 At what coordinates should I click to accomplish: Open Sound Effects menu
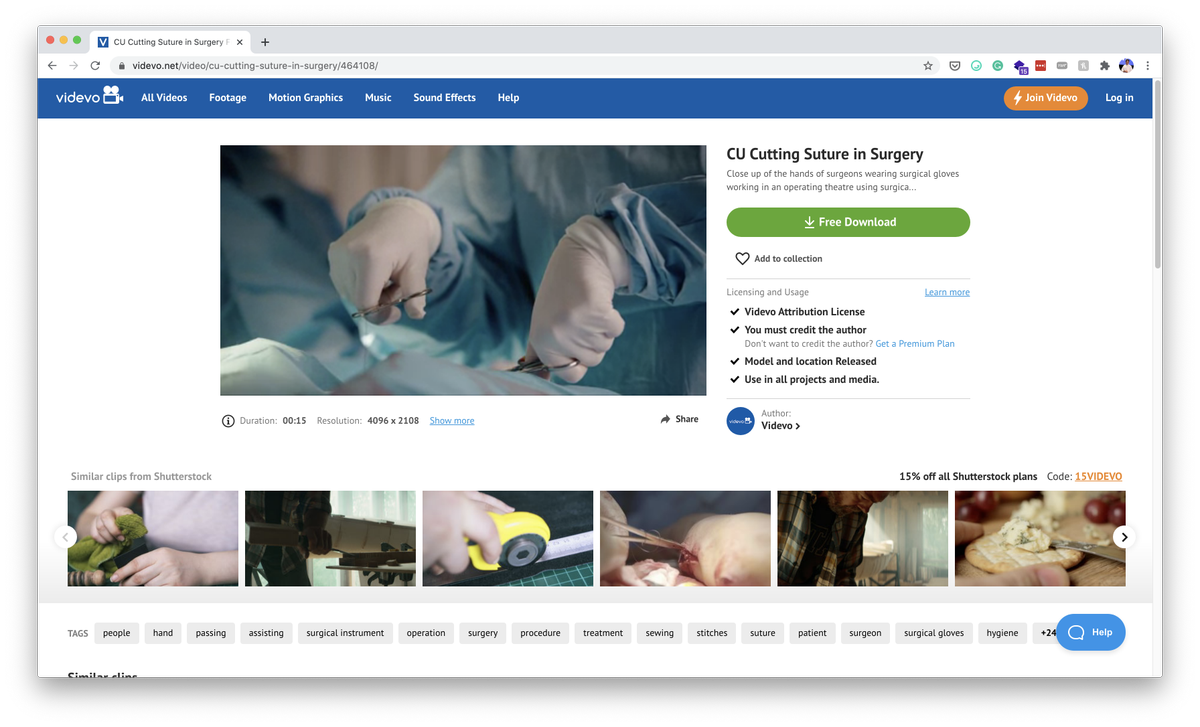pos(445,98)
